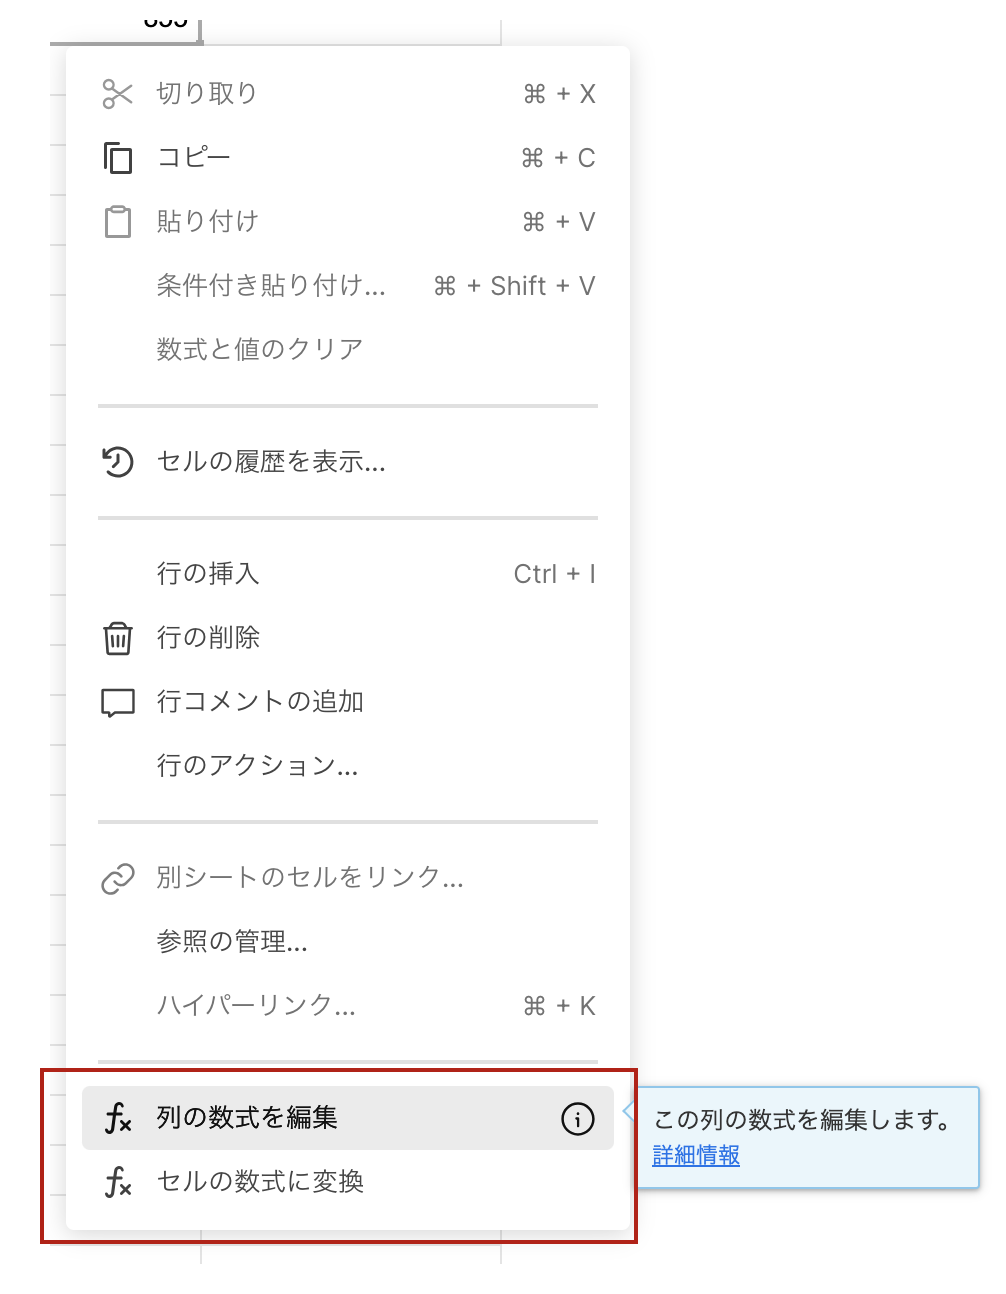Click the info circle icon beside 列の数式を編集

[578, 1118]
